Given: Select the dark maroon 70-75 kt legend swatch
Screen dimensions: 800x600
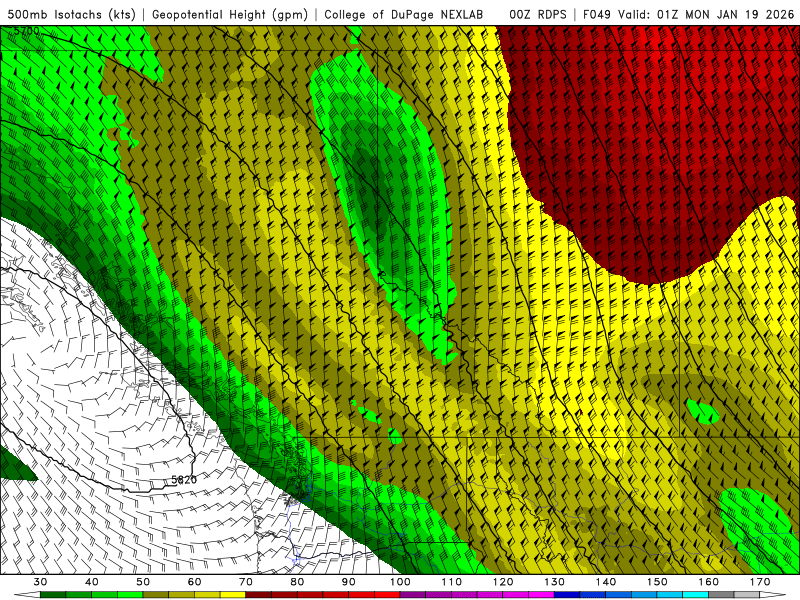Looking at the screenshot, I should (x=259, y=596).
